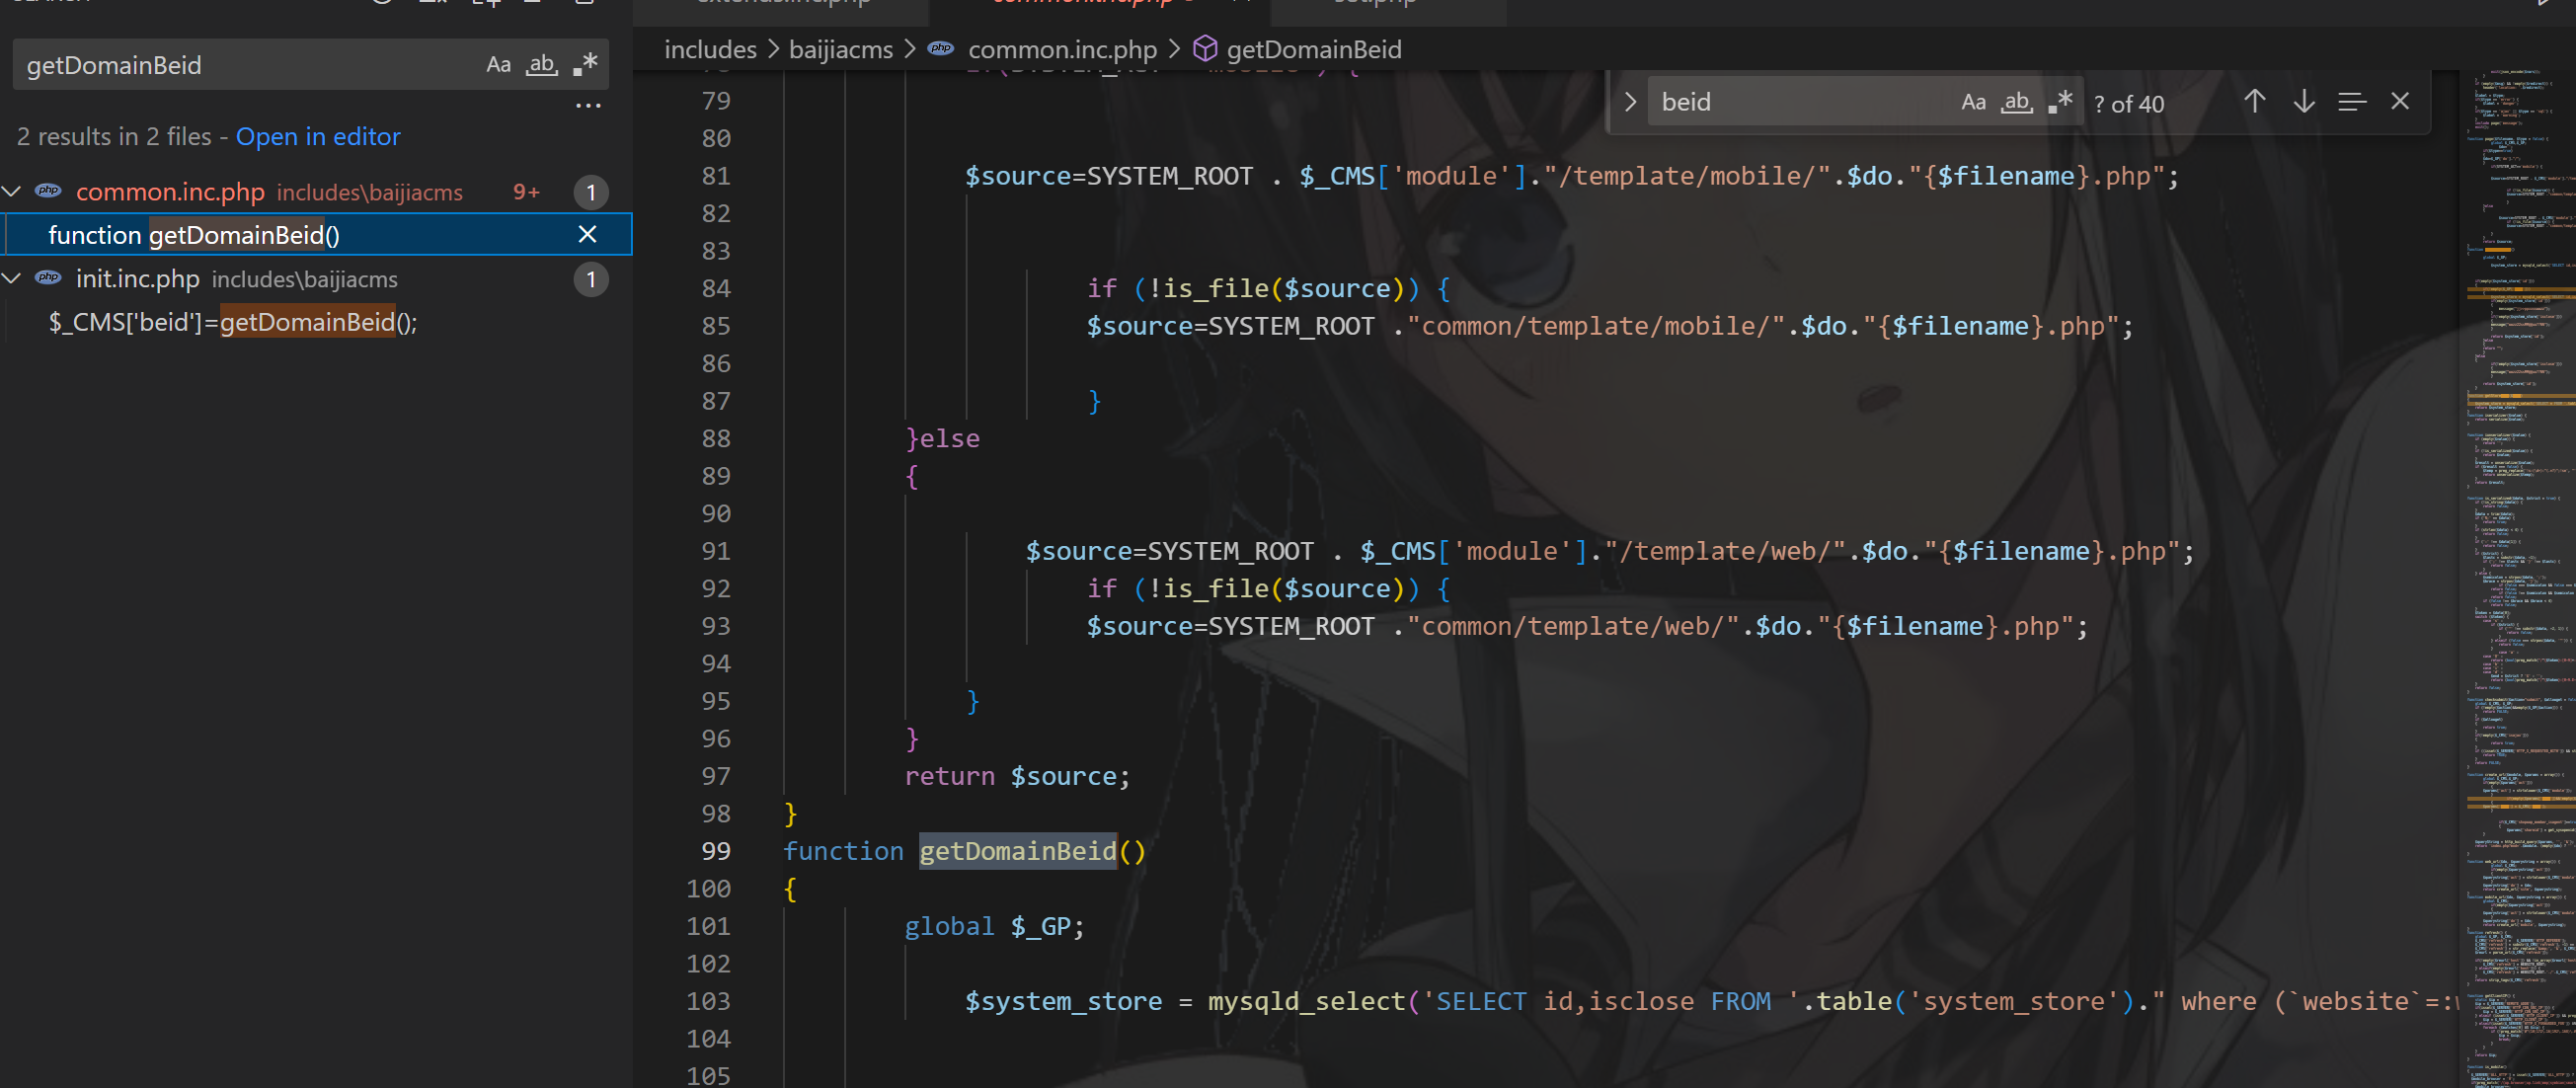The image size is (2576, 1088).
Task: Toggle Find in Selection
Action: click(2351, 102)
